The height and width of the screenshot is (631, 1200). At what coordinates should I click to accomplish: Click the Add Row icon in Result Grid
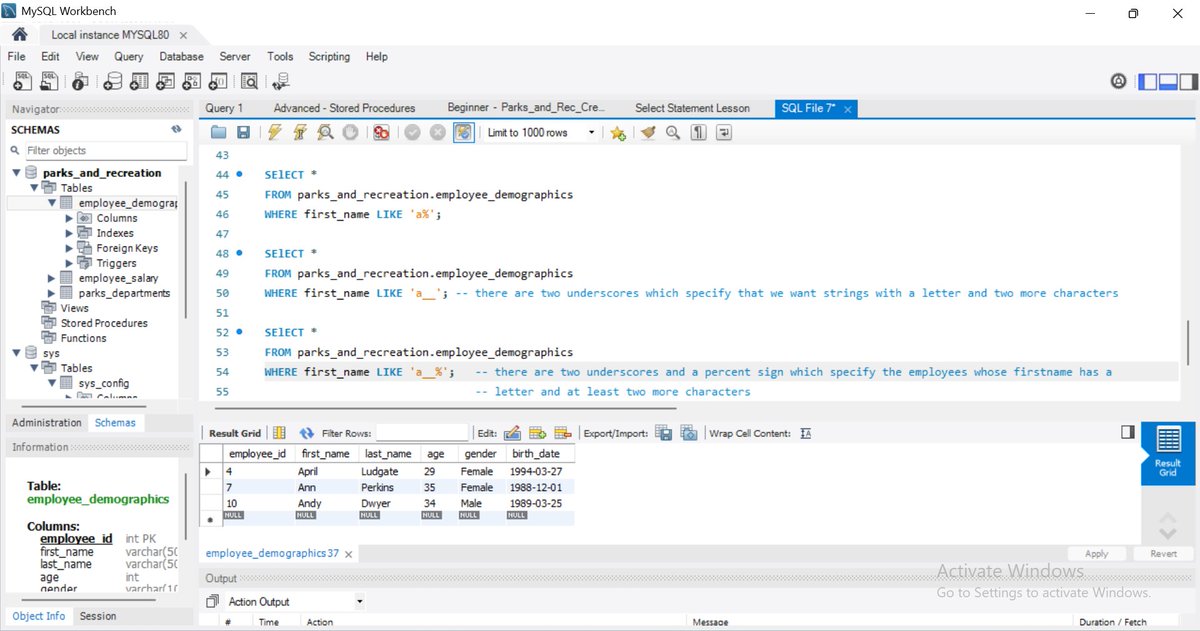(538, 432)
